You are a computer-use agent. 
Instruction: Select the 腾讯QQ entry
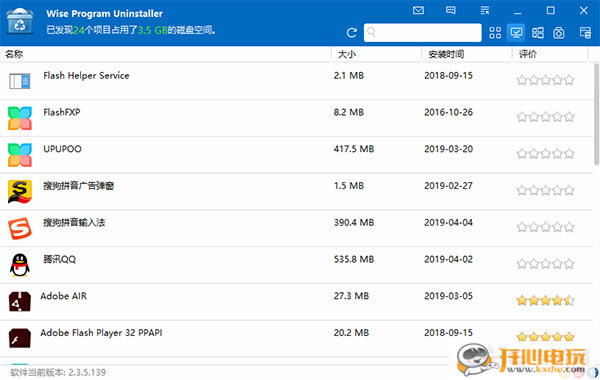297,265
